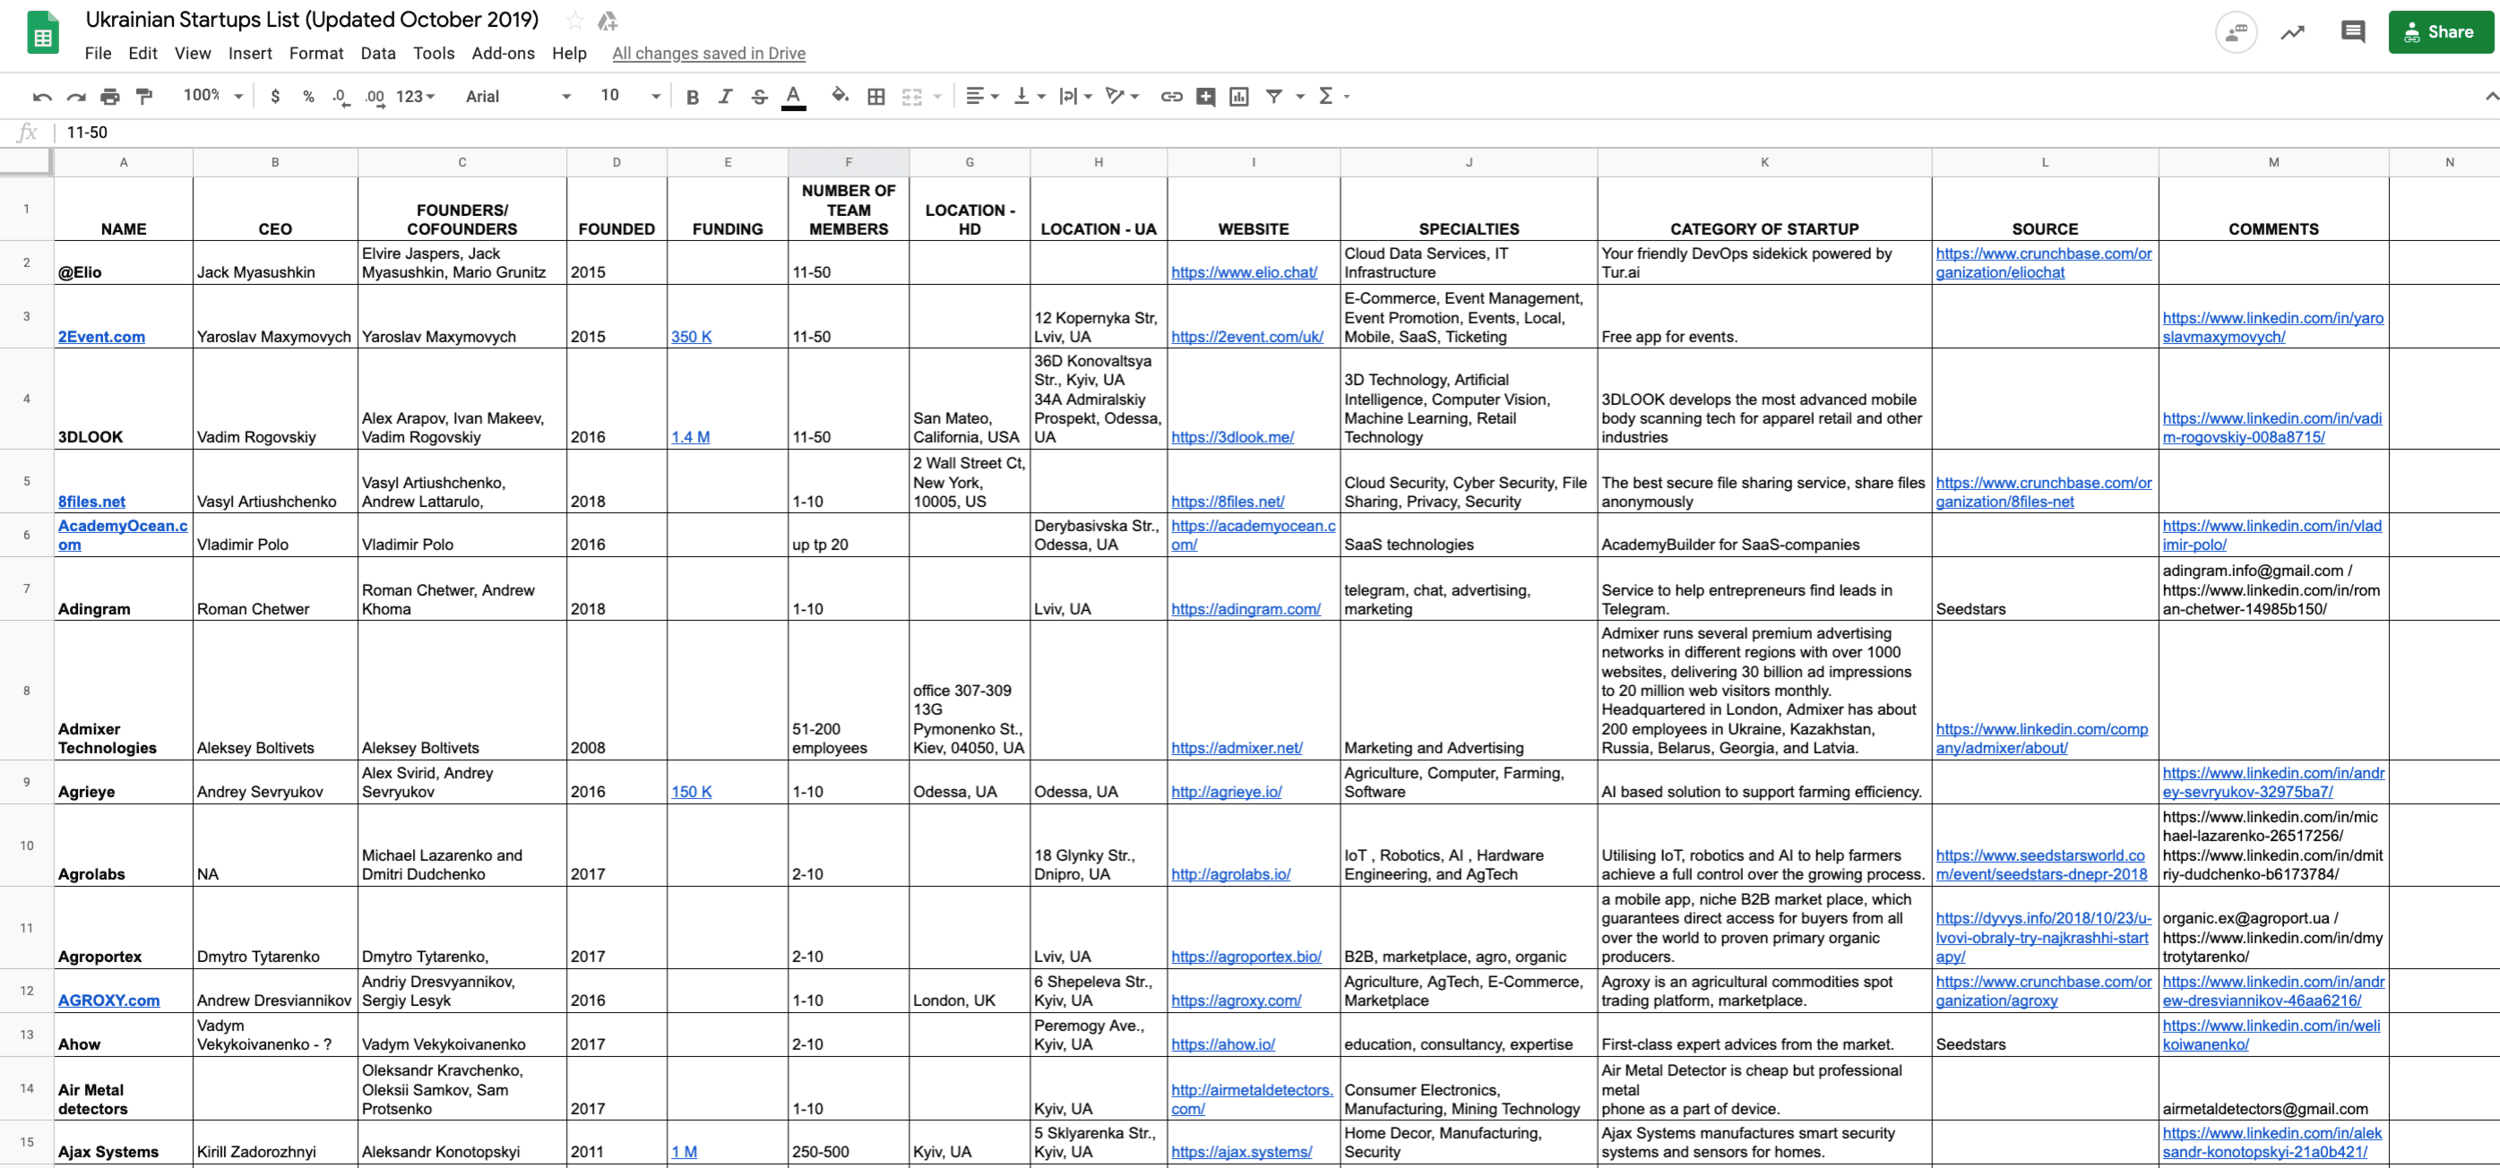The height and width of the screenshot is (1168, 2500).
Task: Click the Format as currency icon
Action: [276, 95]
